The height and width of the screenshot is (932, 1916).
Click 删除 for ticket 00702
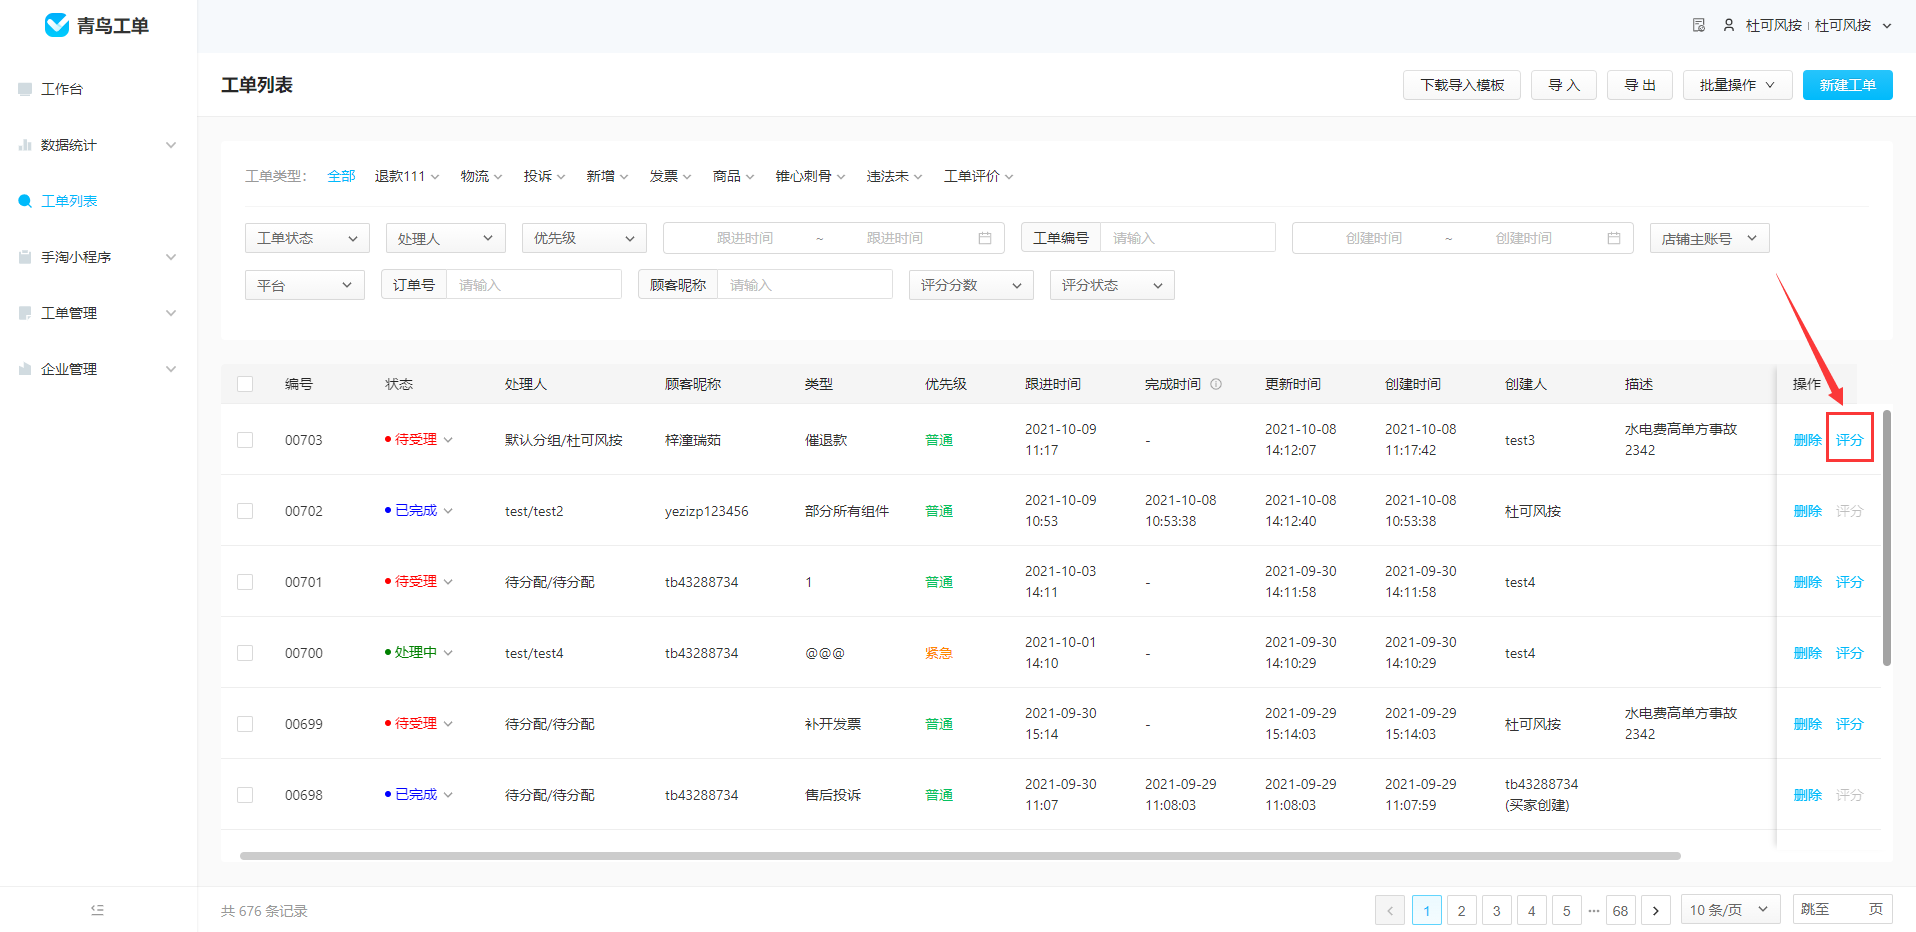[1807, 511]
